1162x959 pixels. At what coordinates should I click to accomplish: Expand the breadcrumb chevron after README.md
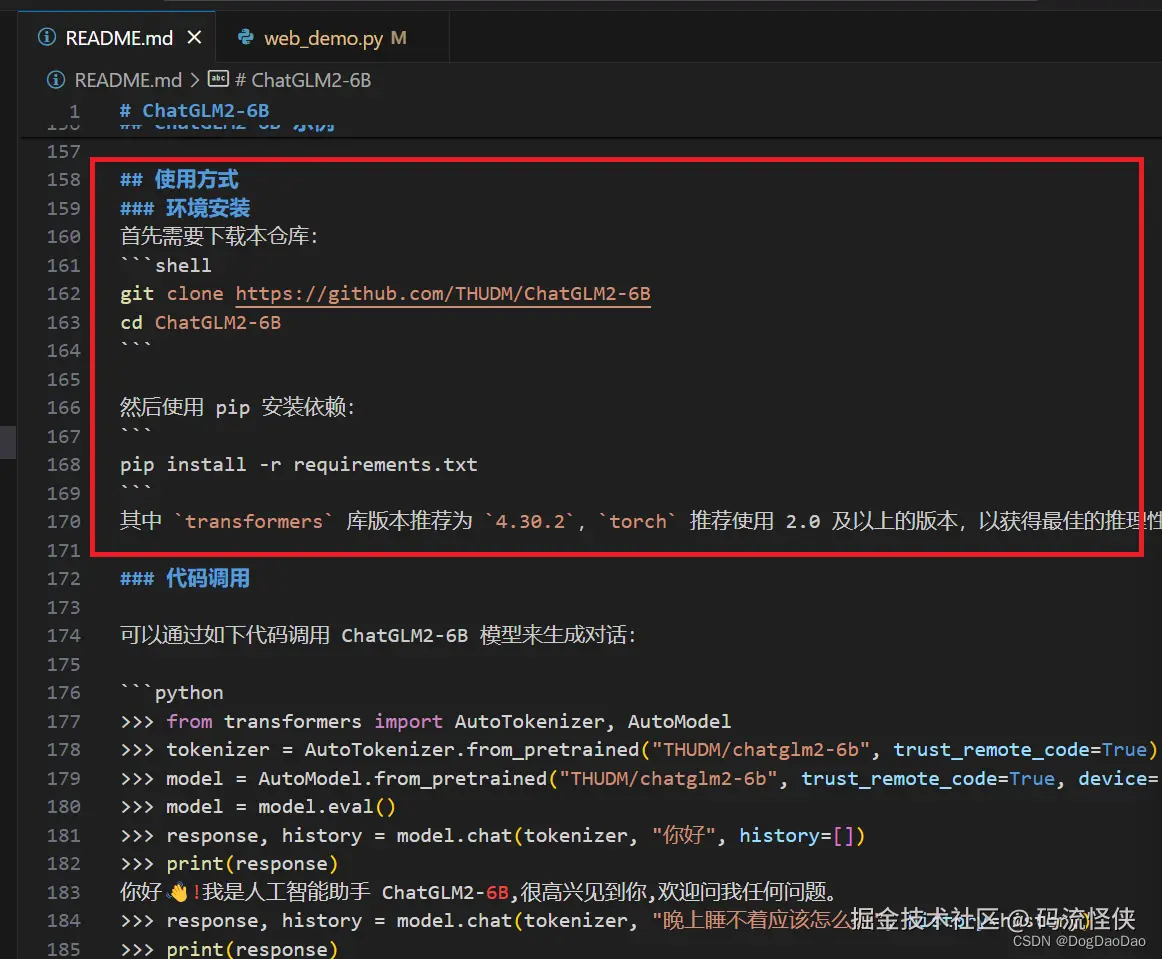click(x=195, y=80)
